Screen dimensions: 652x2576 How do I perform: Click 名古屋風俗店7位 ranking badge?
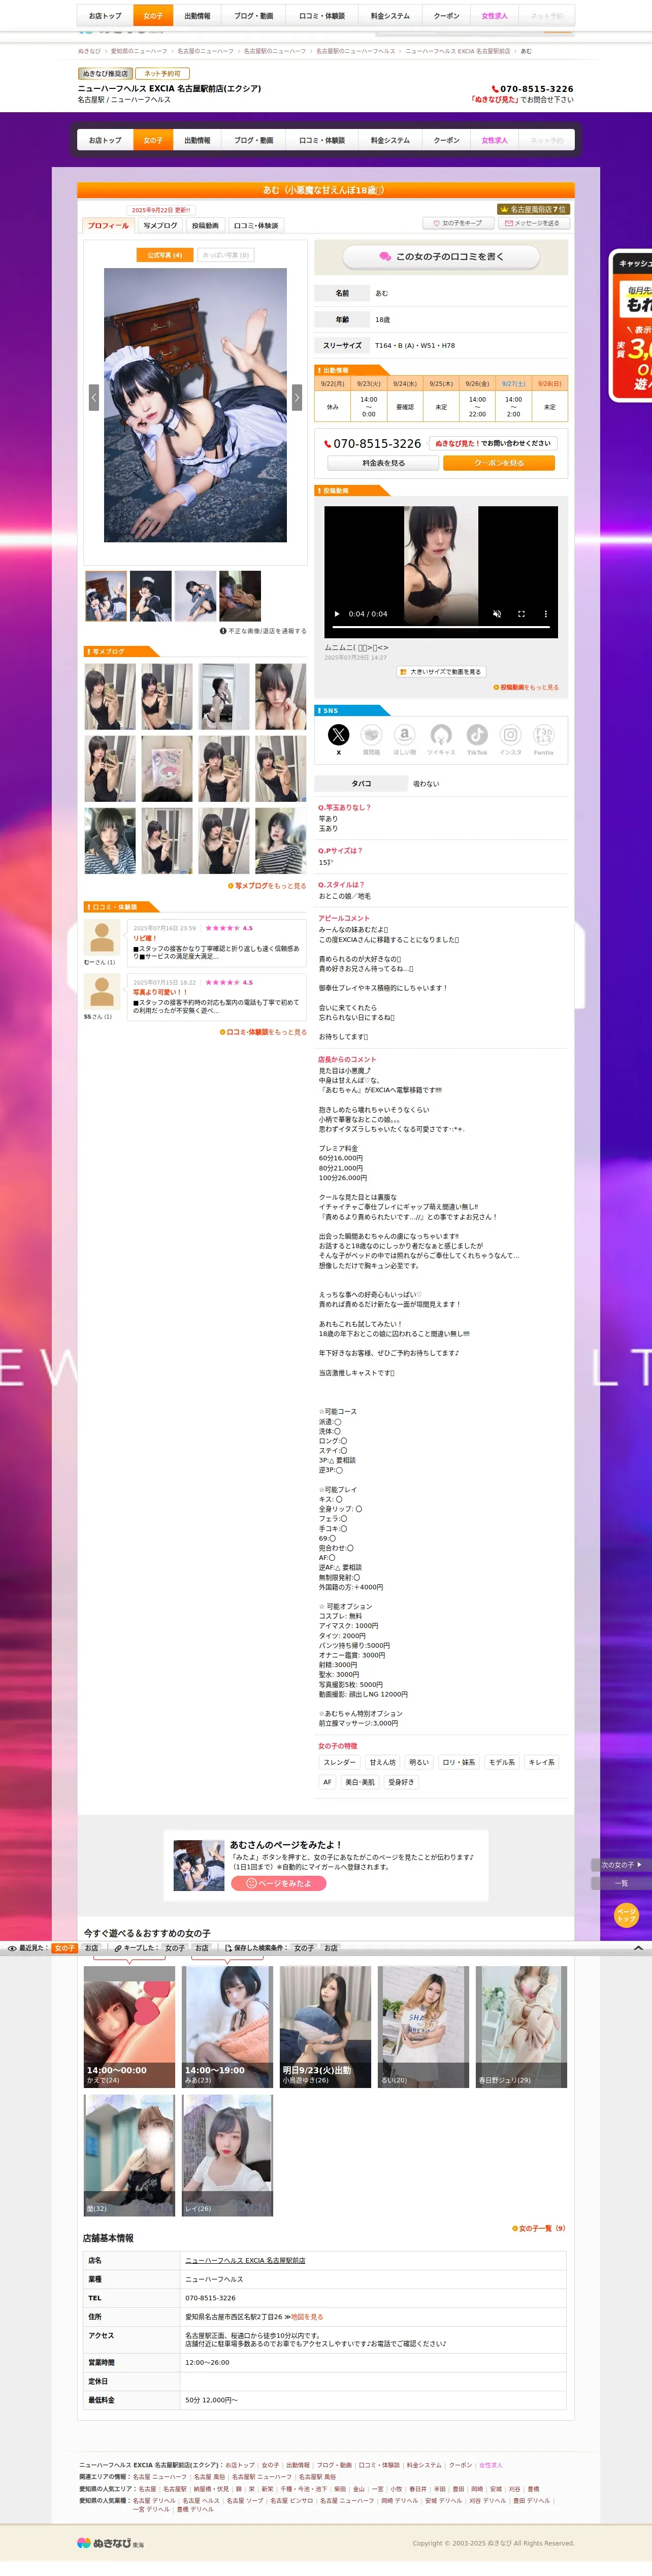click(x=534, y=209)
